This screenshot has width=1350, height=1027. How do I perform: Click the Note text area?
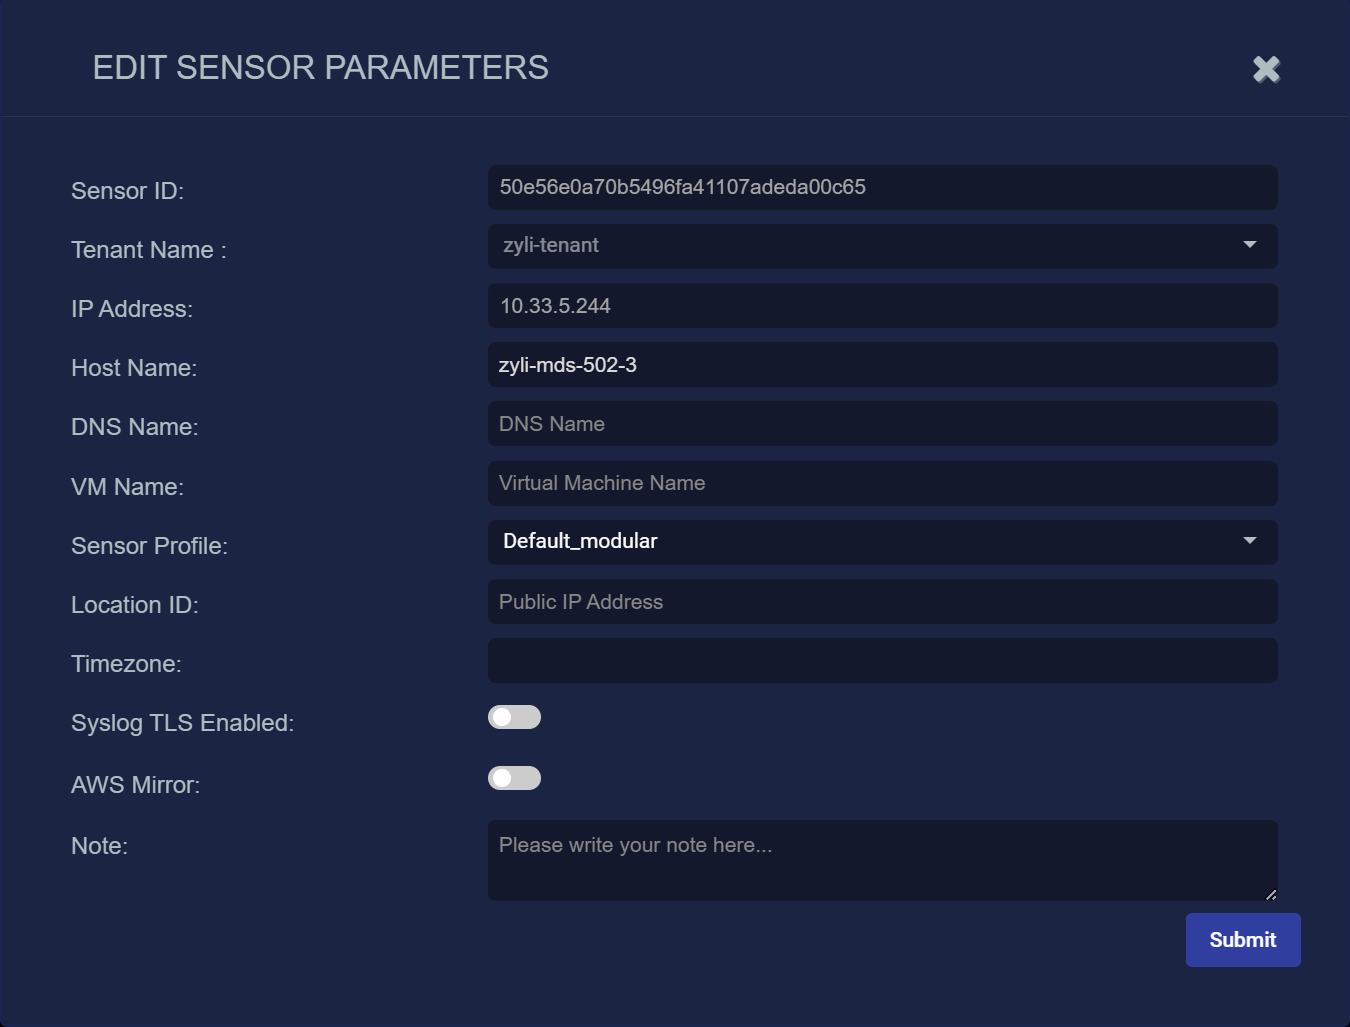[880, 858]
